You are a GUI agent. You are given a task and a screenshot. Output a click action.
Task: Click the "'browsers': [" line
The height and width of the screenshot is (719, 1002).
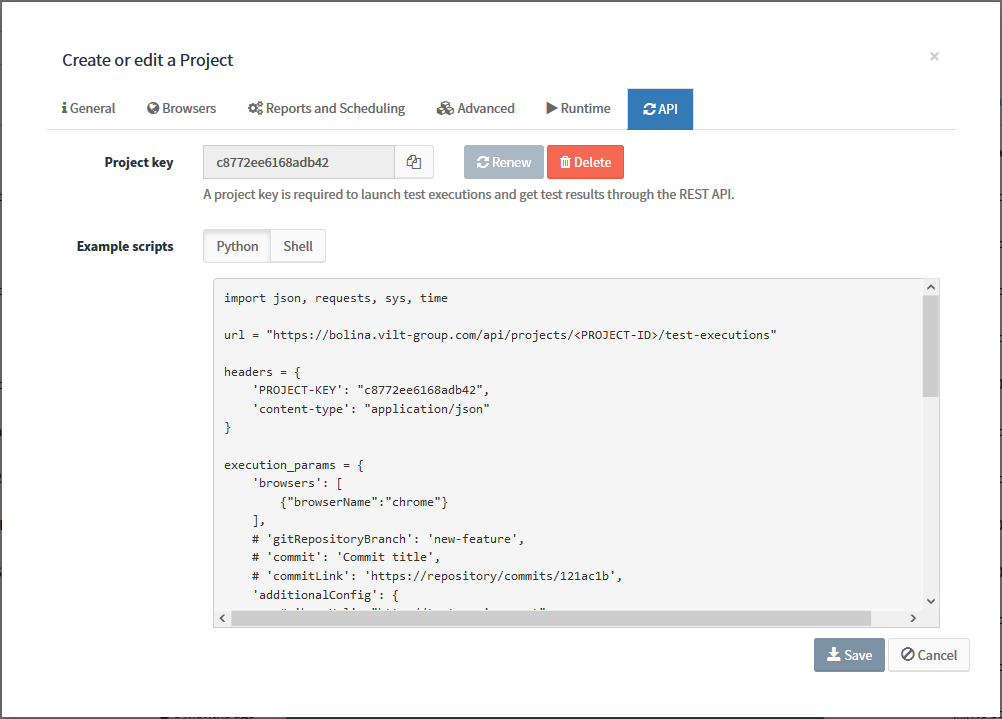pos(297,484)
